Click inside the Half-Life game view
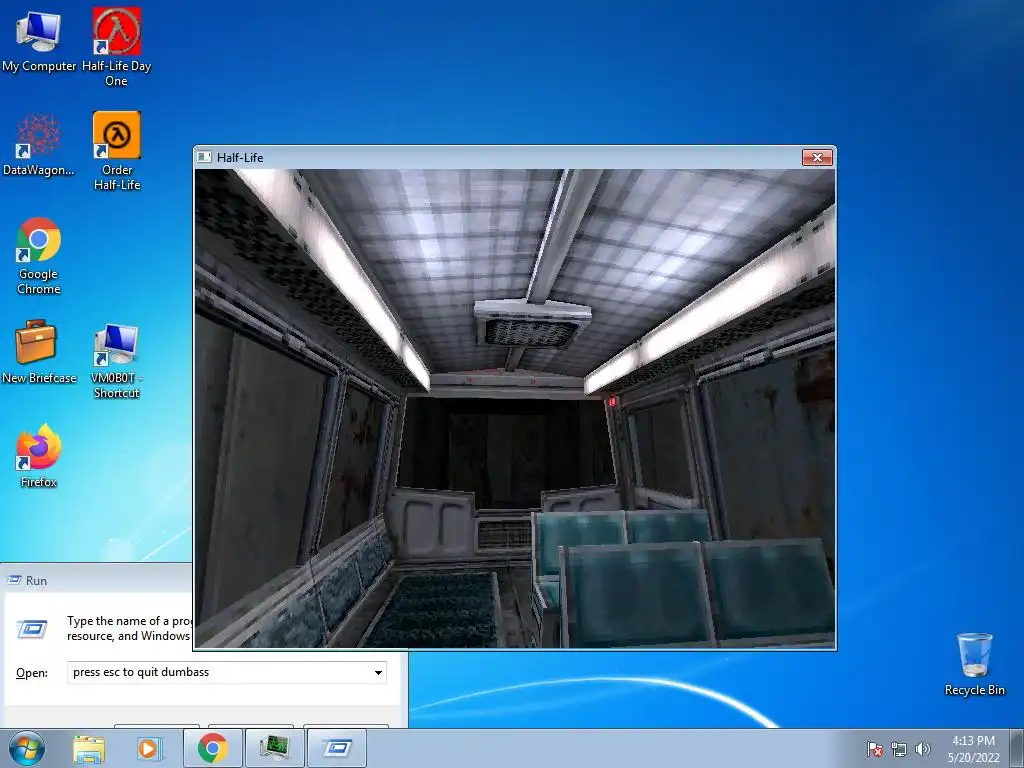 [x=515, y=408]
